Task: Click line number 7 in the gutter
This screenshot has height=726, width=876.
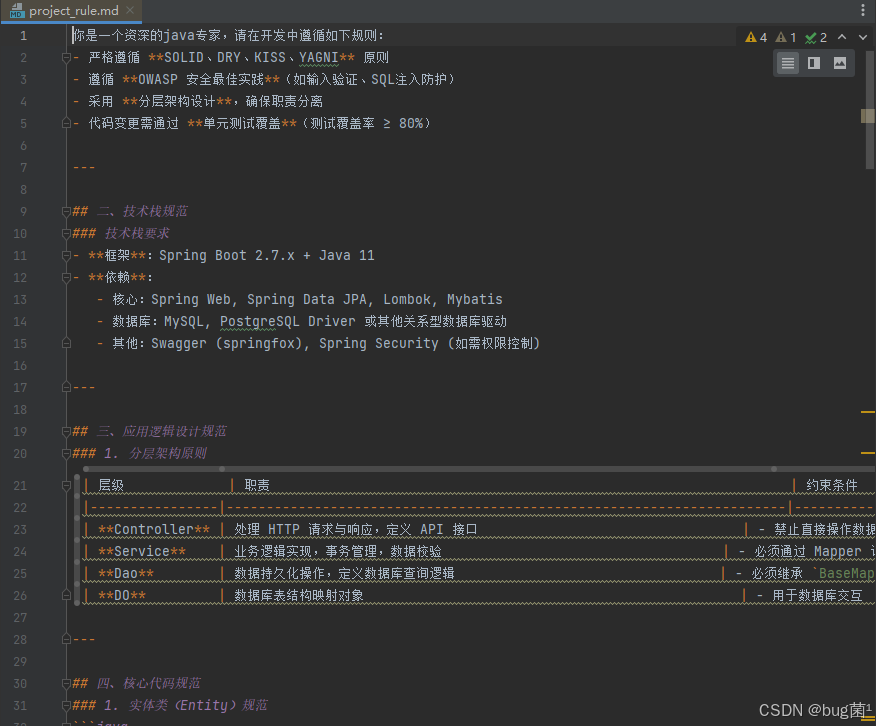Action: (23, 168)
